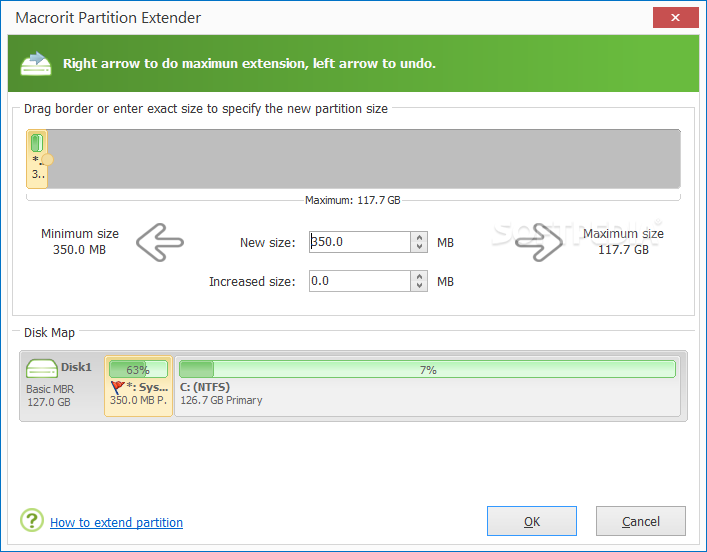Screen dimensions: 707x552
Task: Click the red flag system partition icon
Action: point(117,387)
